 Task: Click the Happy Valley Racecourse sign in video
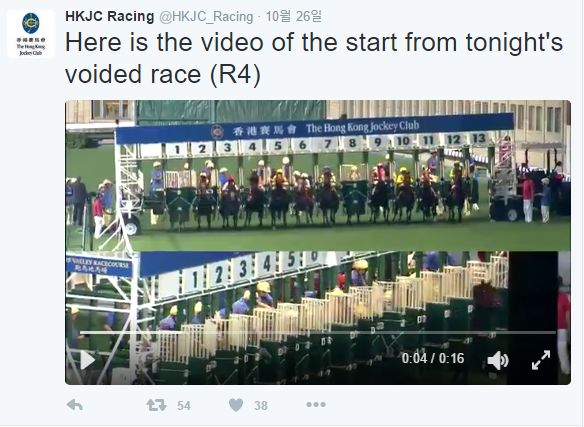(x=99, y=266)
